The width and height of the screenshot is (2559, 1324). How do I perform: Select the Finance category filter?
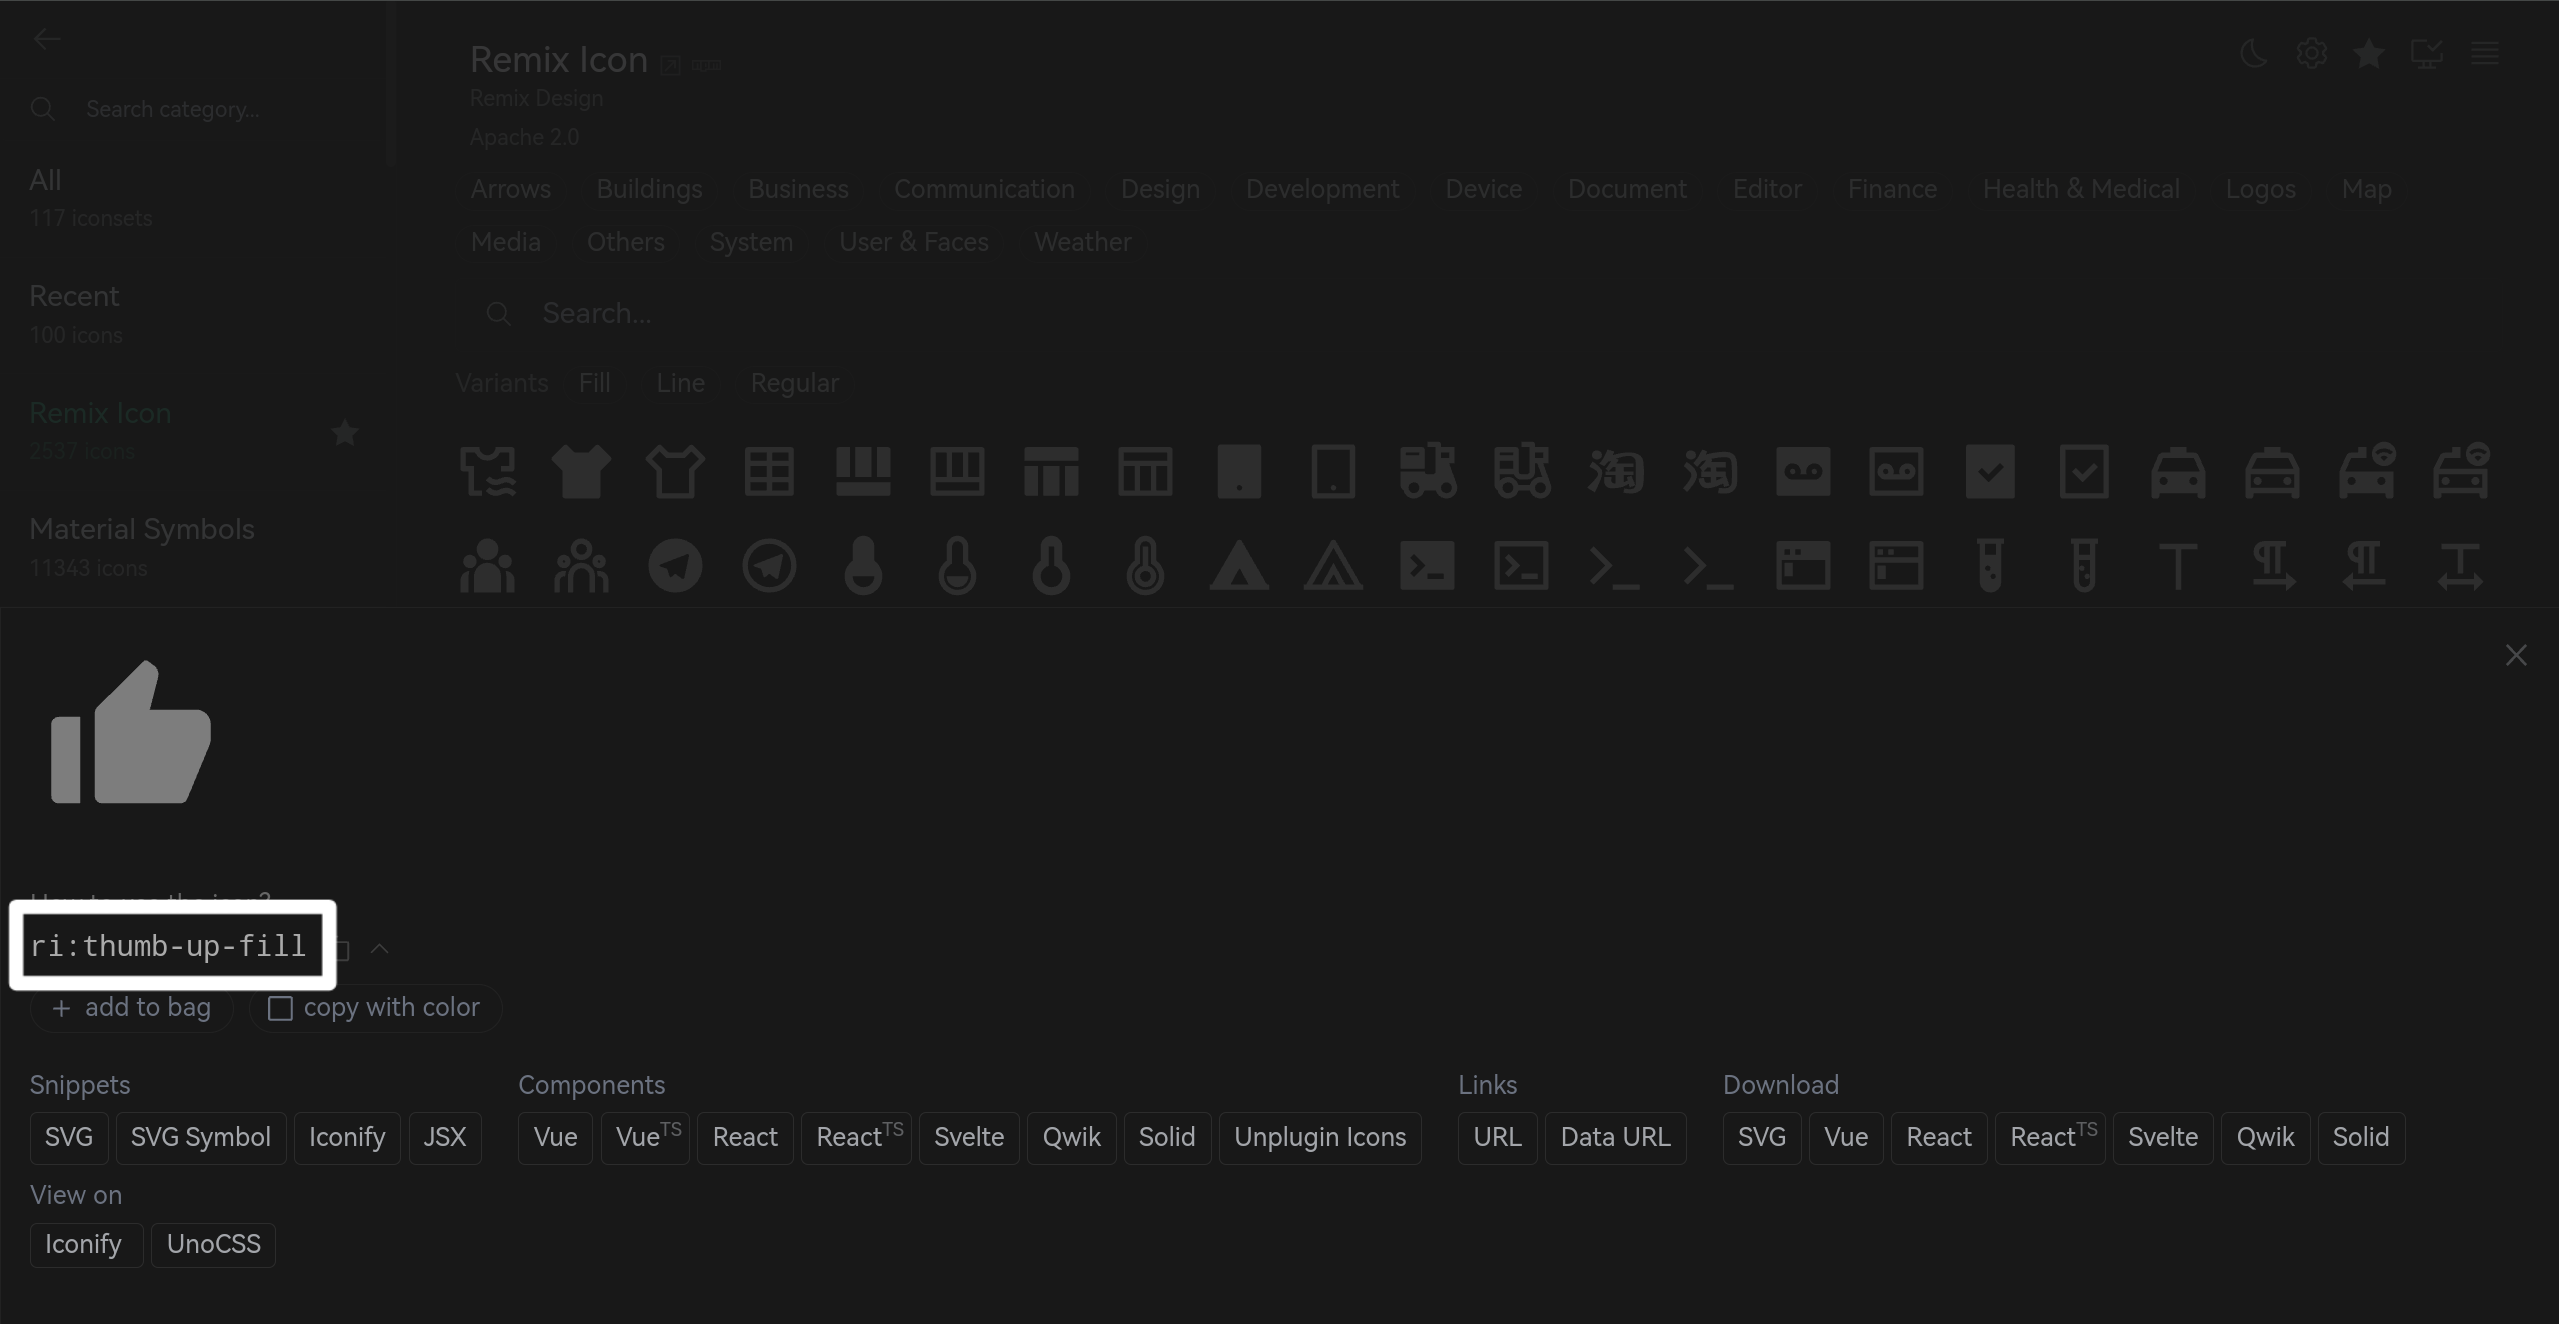[1891, 187]
